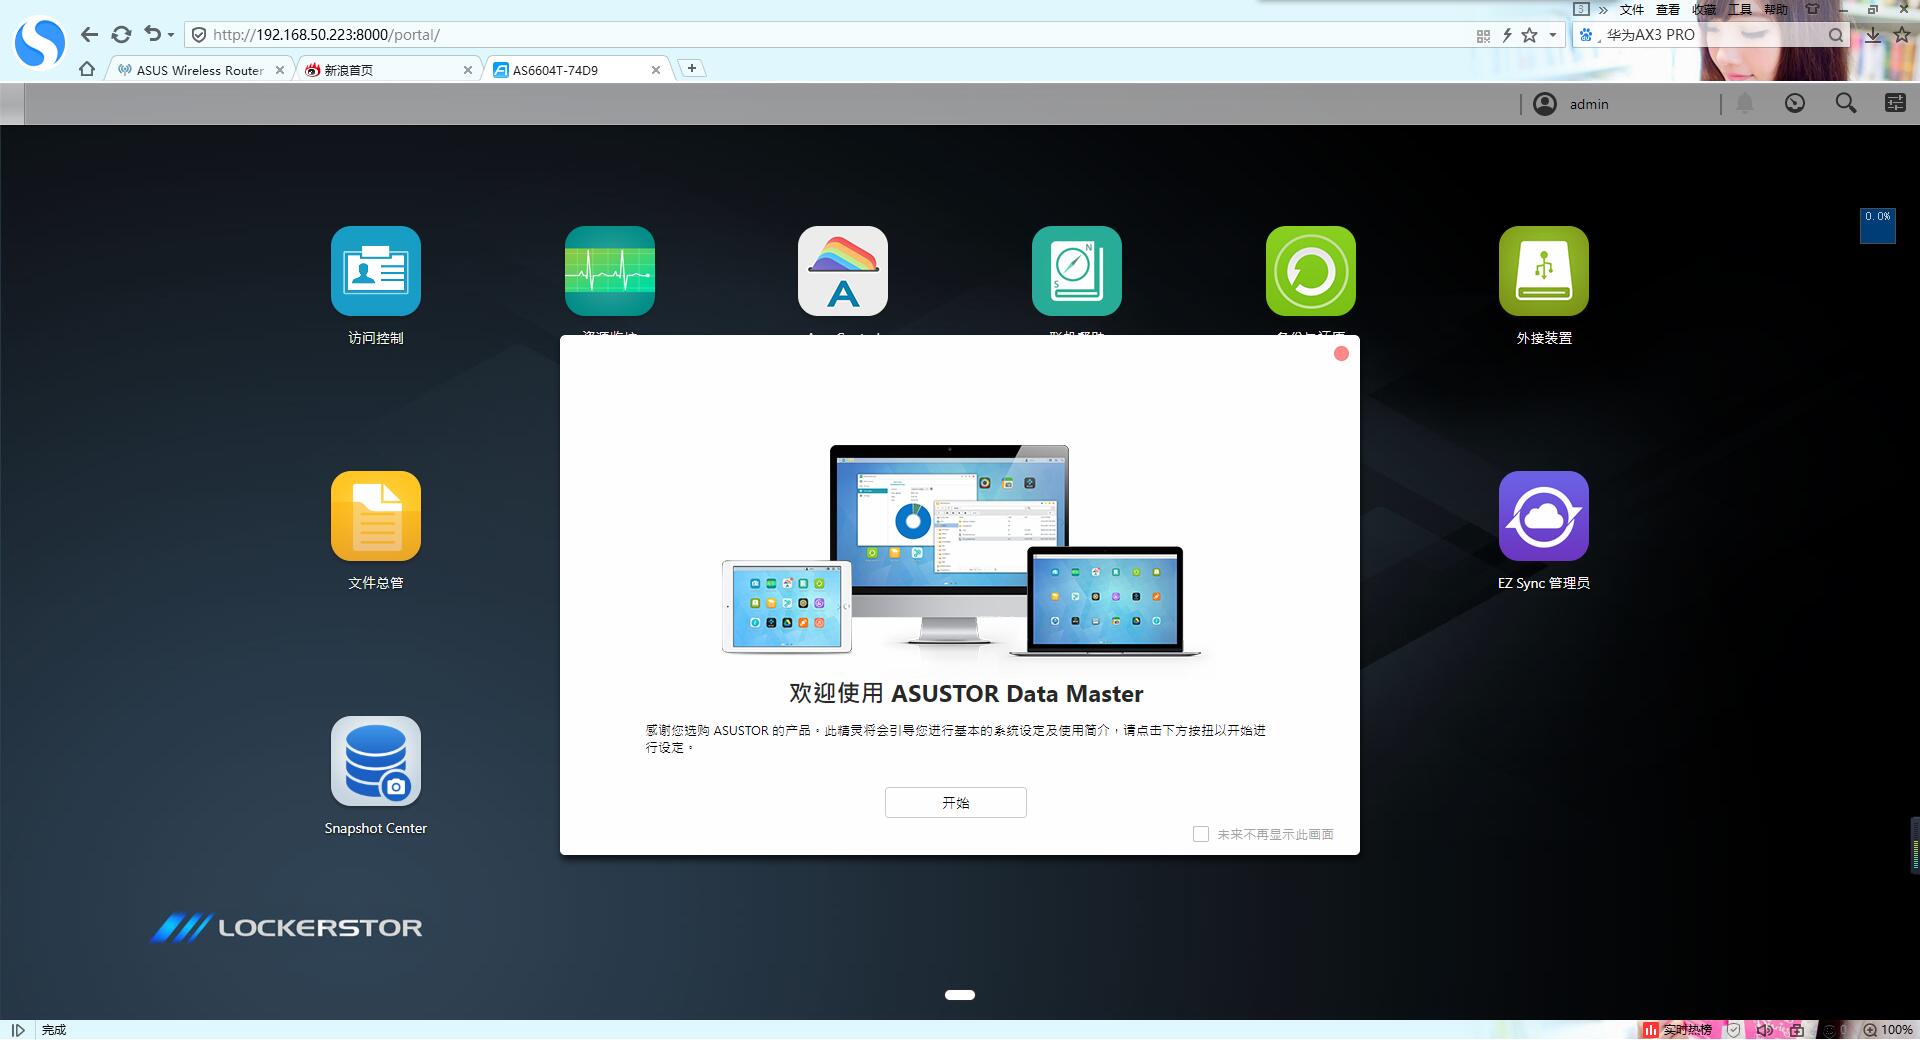Open the 文件 menu
This screenshot has height=1040, width=1920.
pos(1632,9)
